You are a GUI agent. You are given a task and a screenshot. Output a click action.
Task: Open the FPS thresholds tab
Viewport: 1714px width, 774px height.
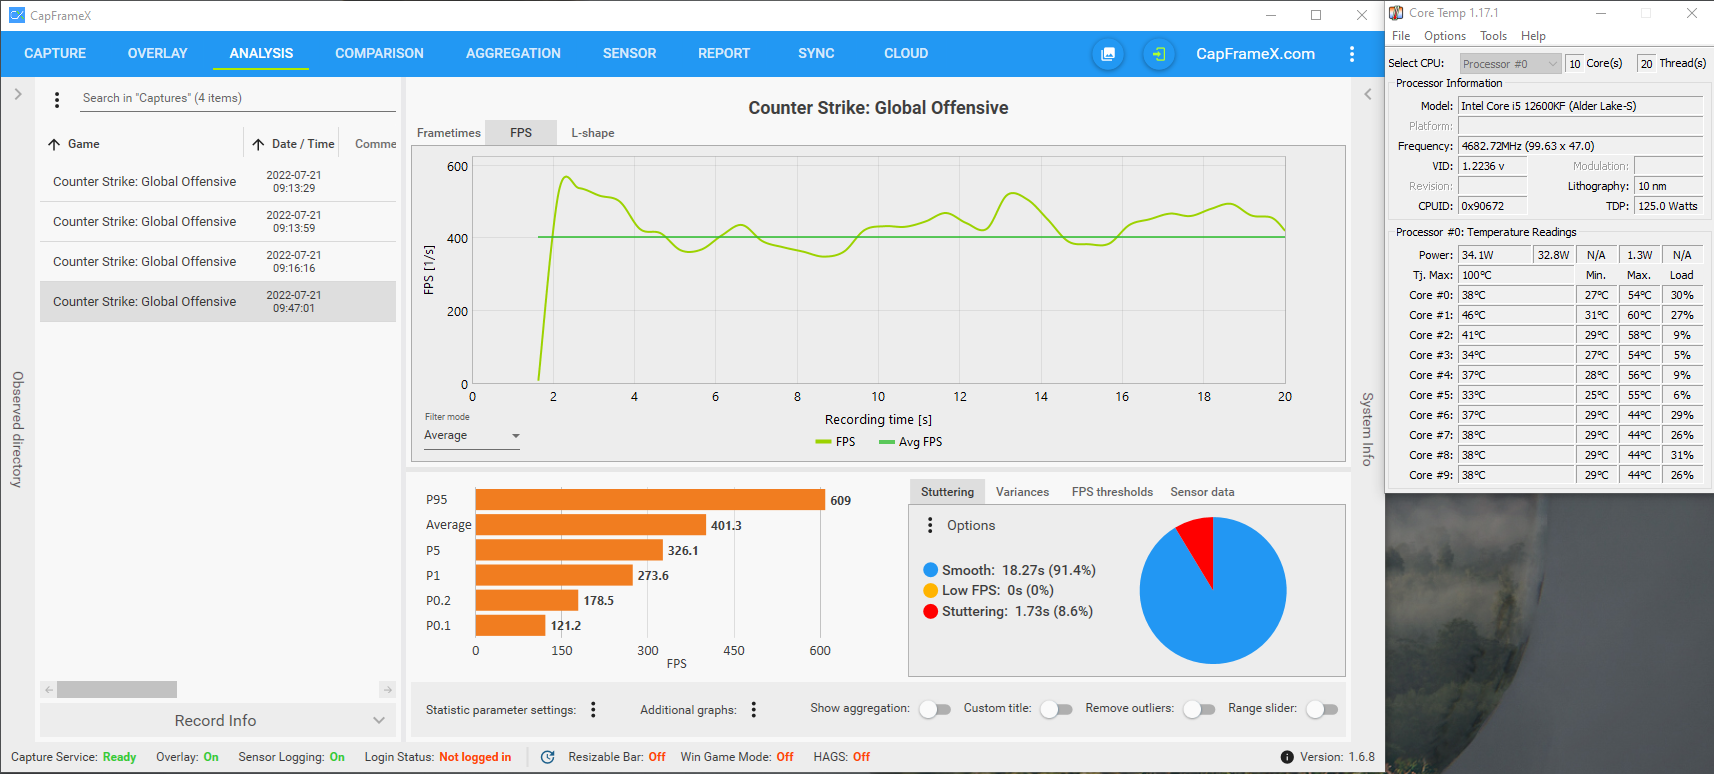pos(1112,492)
